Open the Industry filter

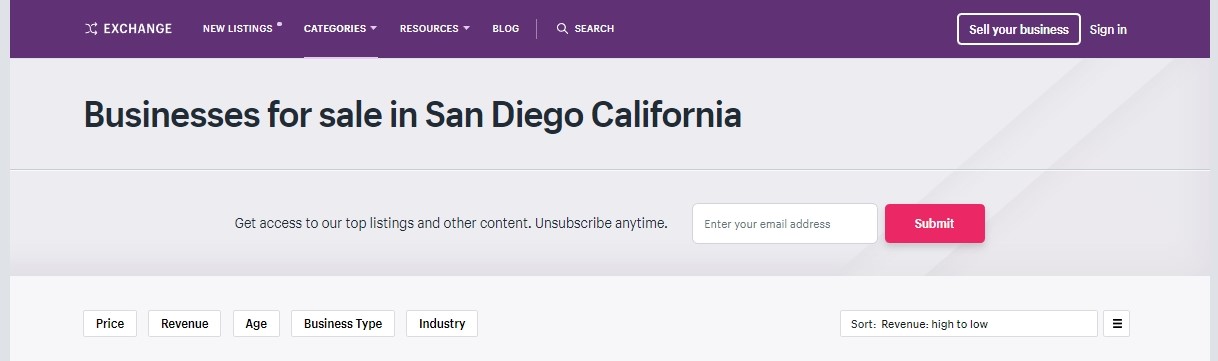pyautogui.click(x=442, y=323)
